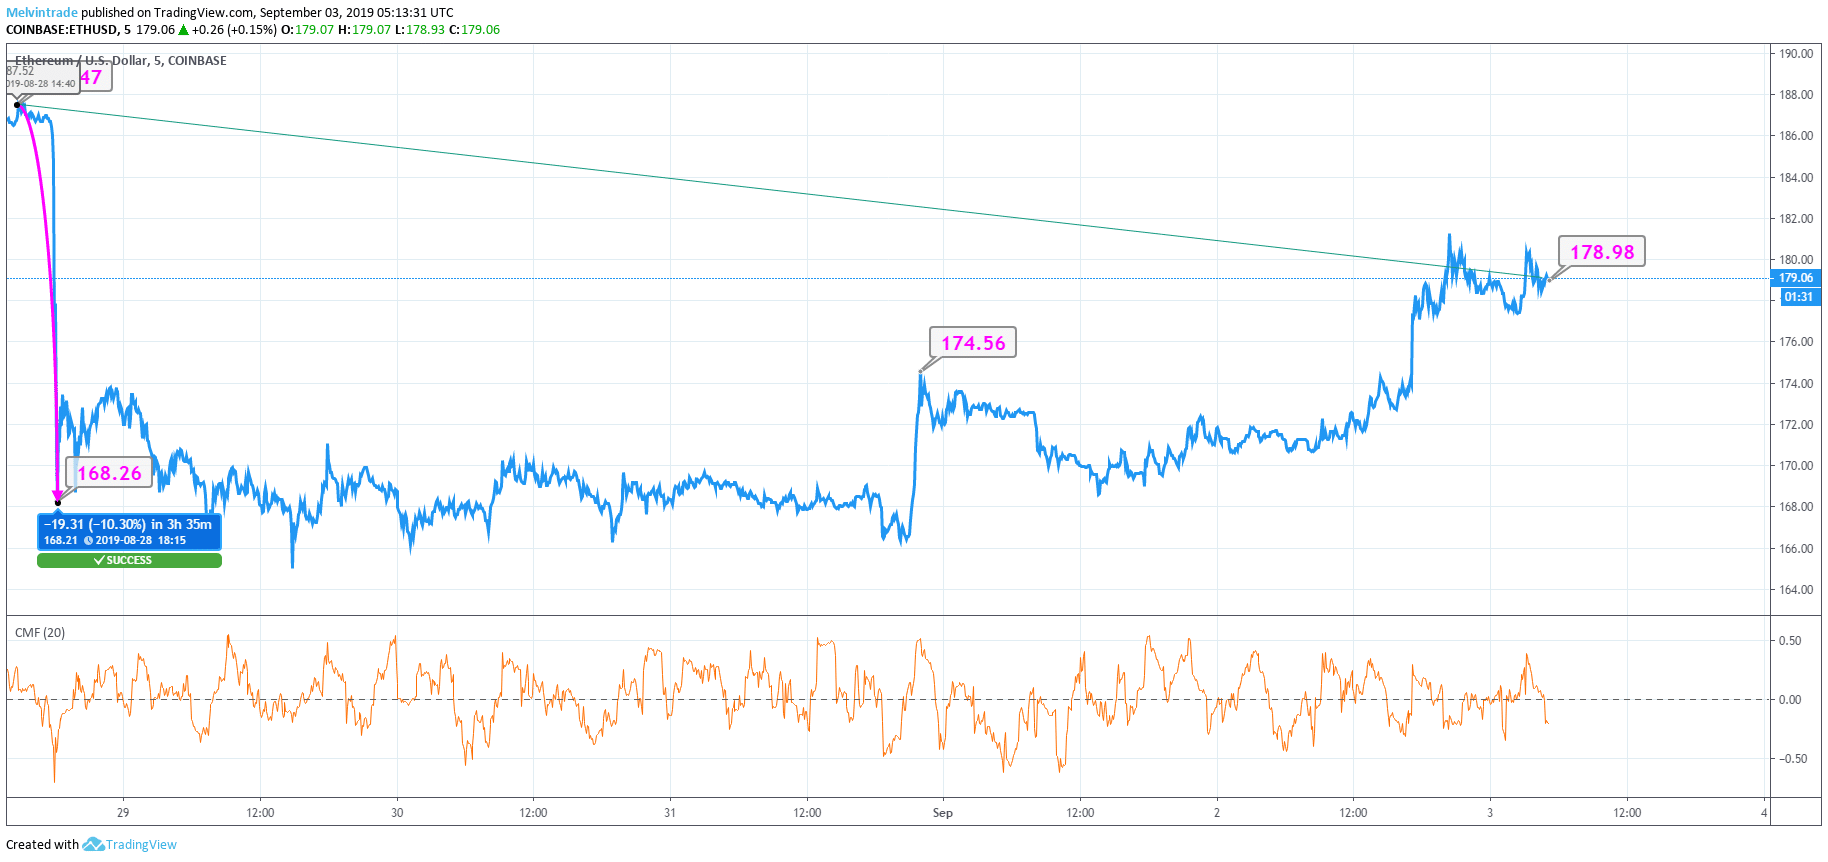The image size is (1828, 862).
Task: Click the C:179.06 close value
Action: [x=474, y=30]
